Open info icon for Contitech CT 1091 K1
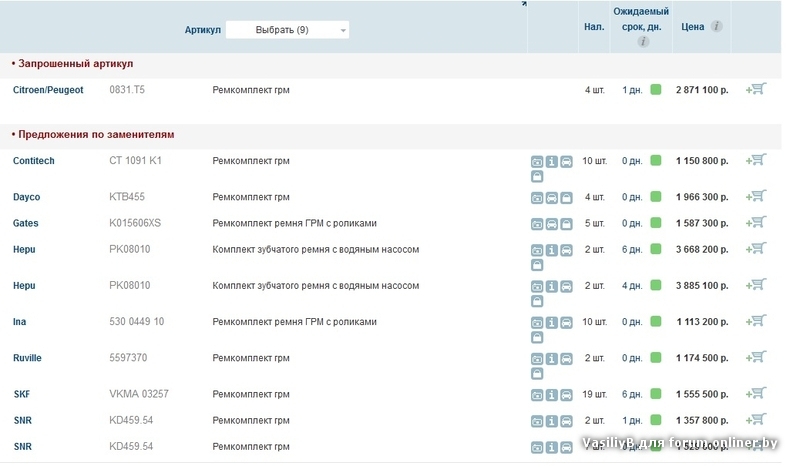This screenshot has width=800, height=466. point(551,161)
